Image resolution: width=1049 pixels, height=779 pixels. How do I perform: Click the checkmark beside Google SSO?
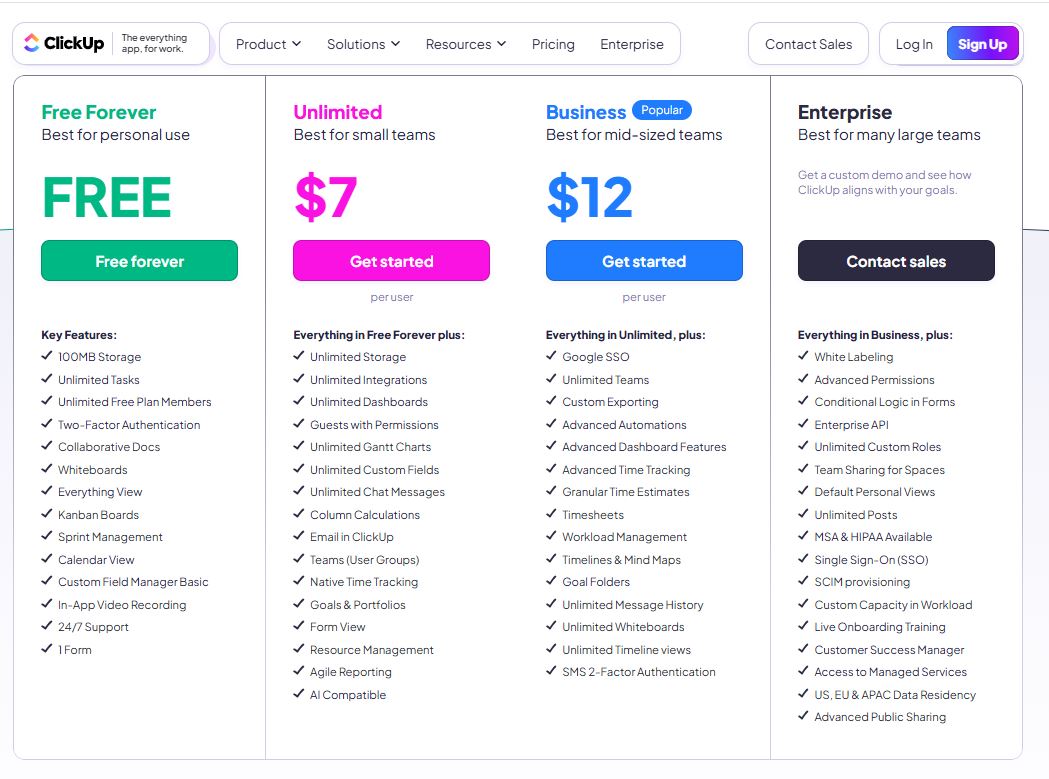552,357
